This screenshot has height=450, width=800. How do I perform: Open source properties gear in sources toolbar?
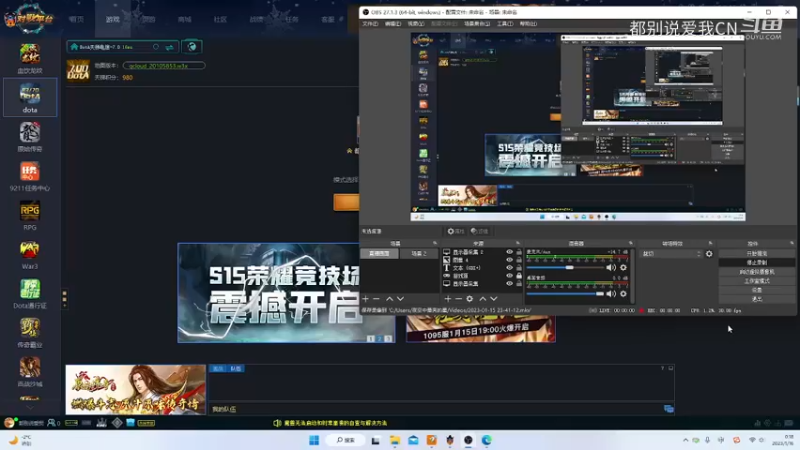click(x=469, y=298)
